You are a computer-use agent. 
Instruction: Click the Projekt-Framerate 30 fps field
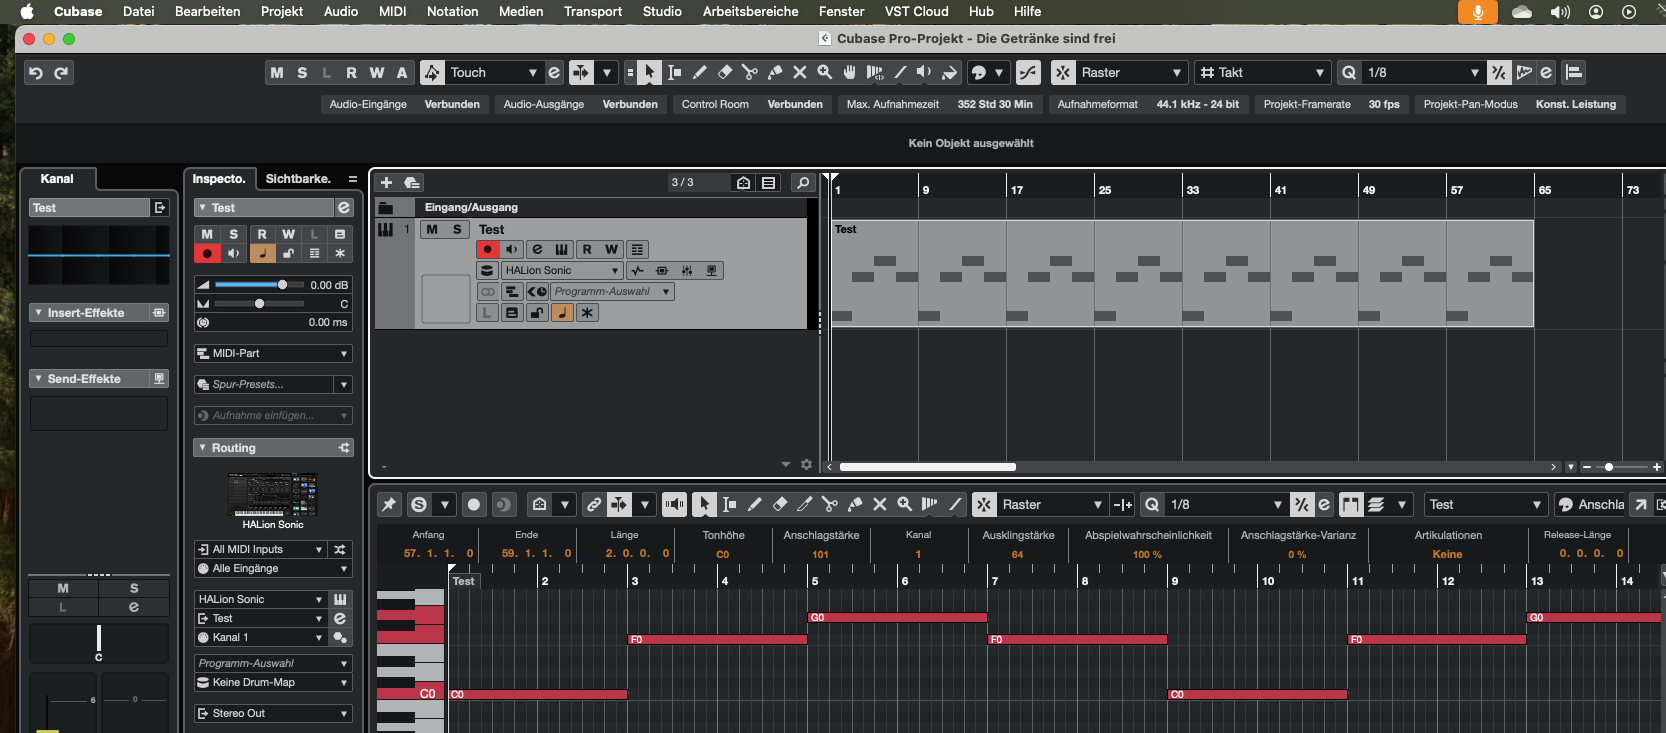tap(1331, 104)
